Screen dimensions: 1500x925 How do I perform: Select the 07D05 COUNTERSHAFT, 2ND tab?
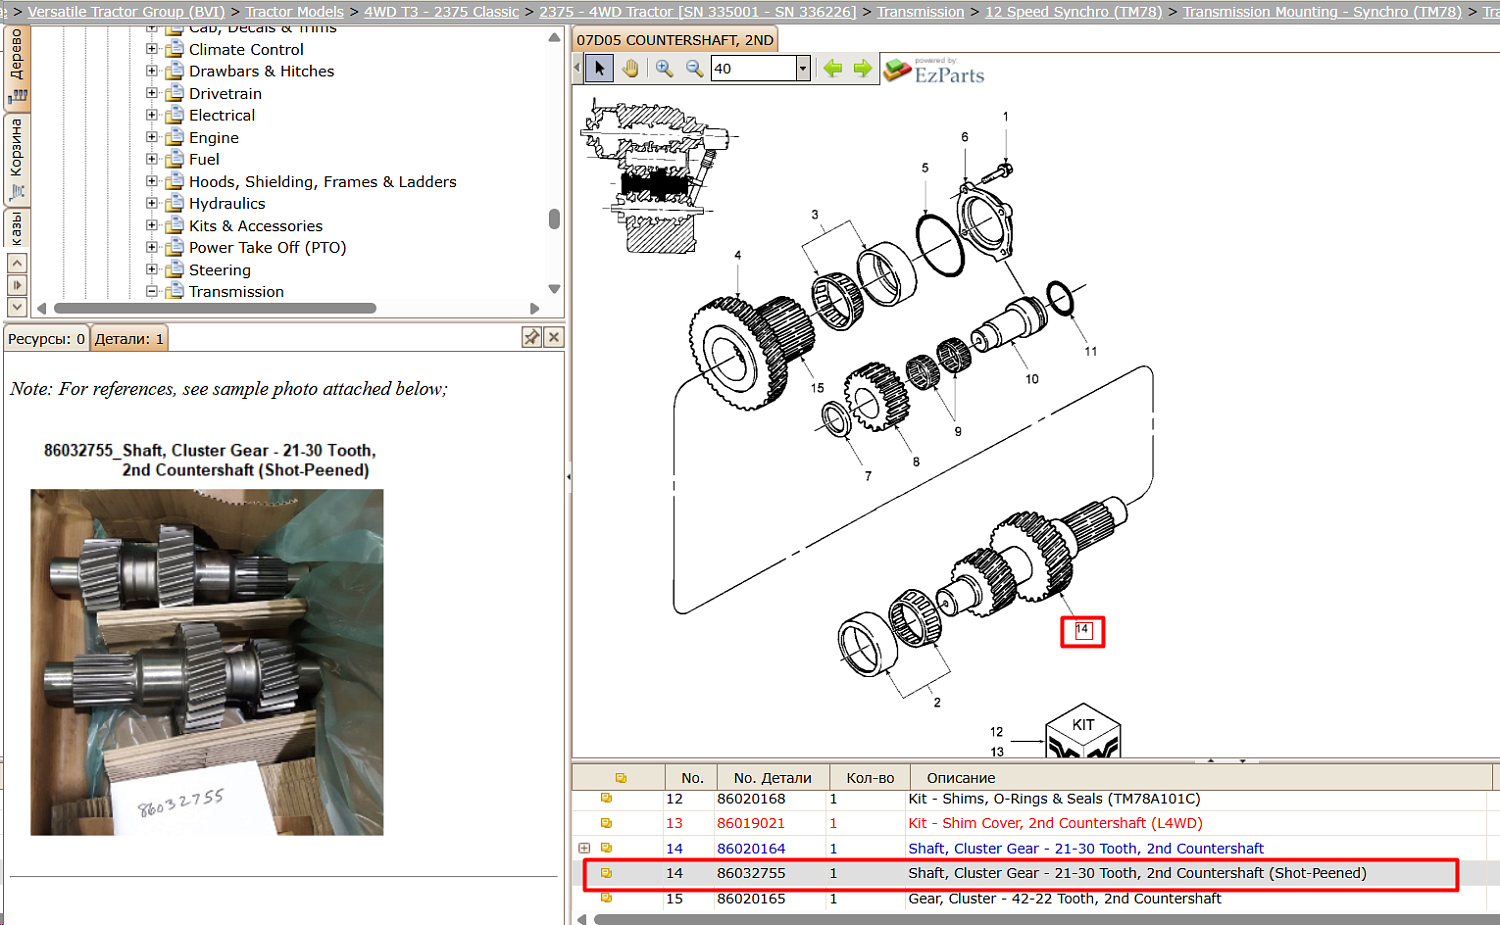[675, 40]
